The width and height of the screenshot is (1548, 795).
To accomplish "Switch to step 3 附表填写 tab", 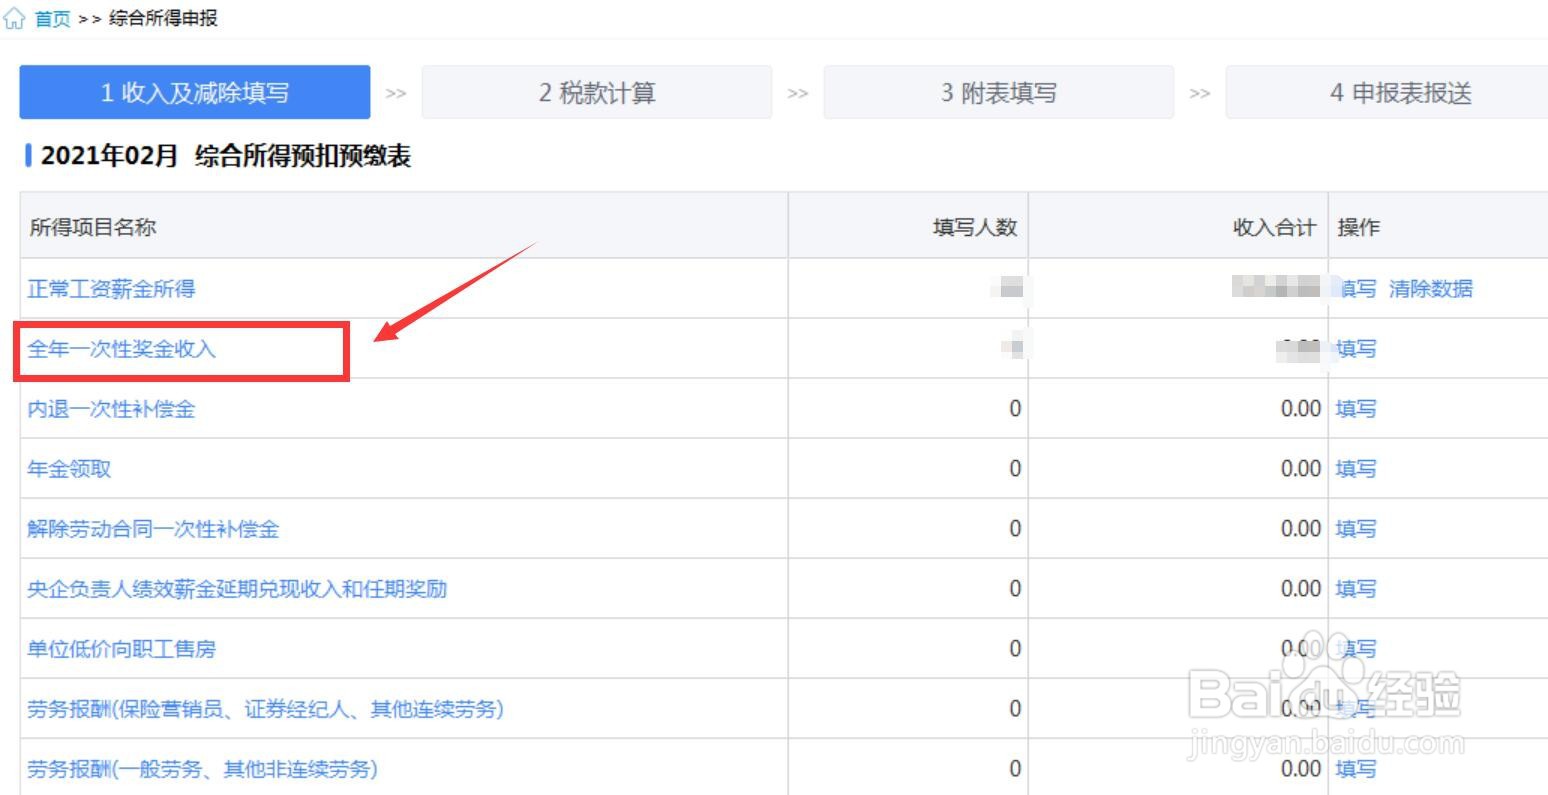I will (x=999, y=93).
